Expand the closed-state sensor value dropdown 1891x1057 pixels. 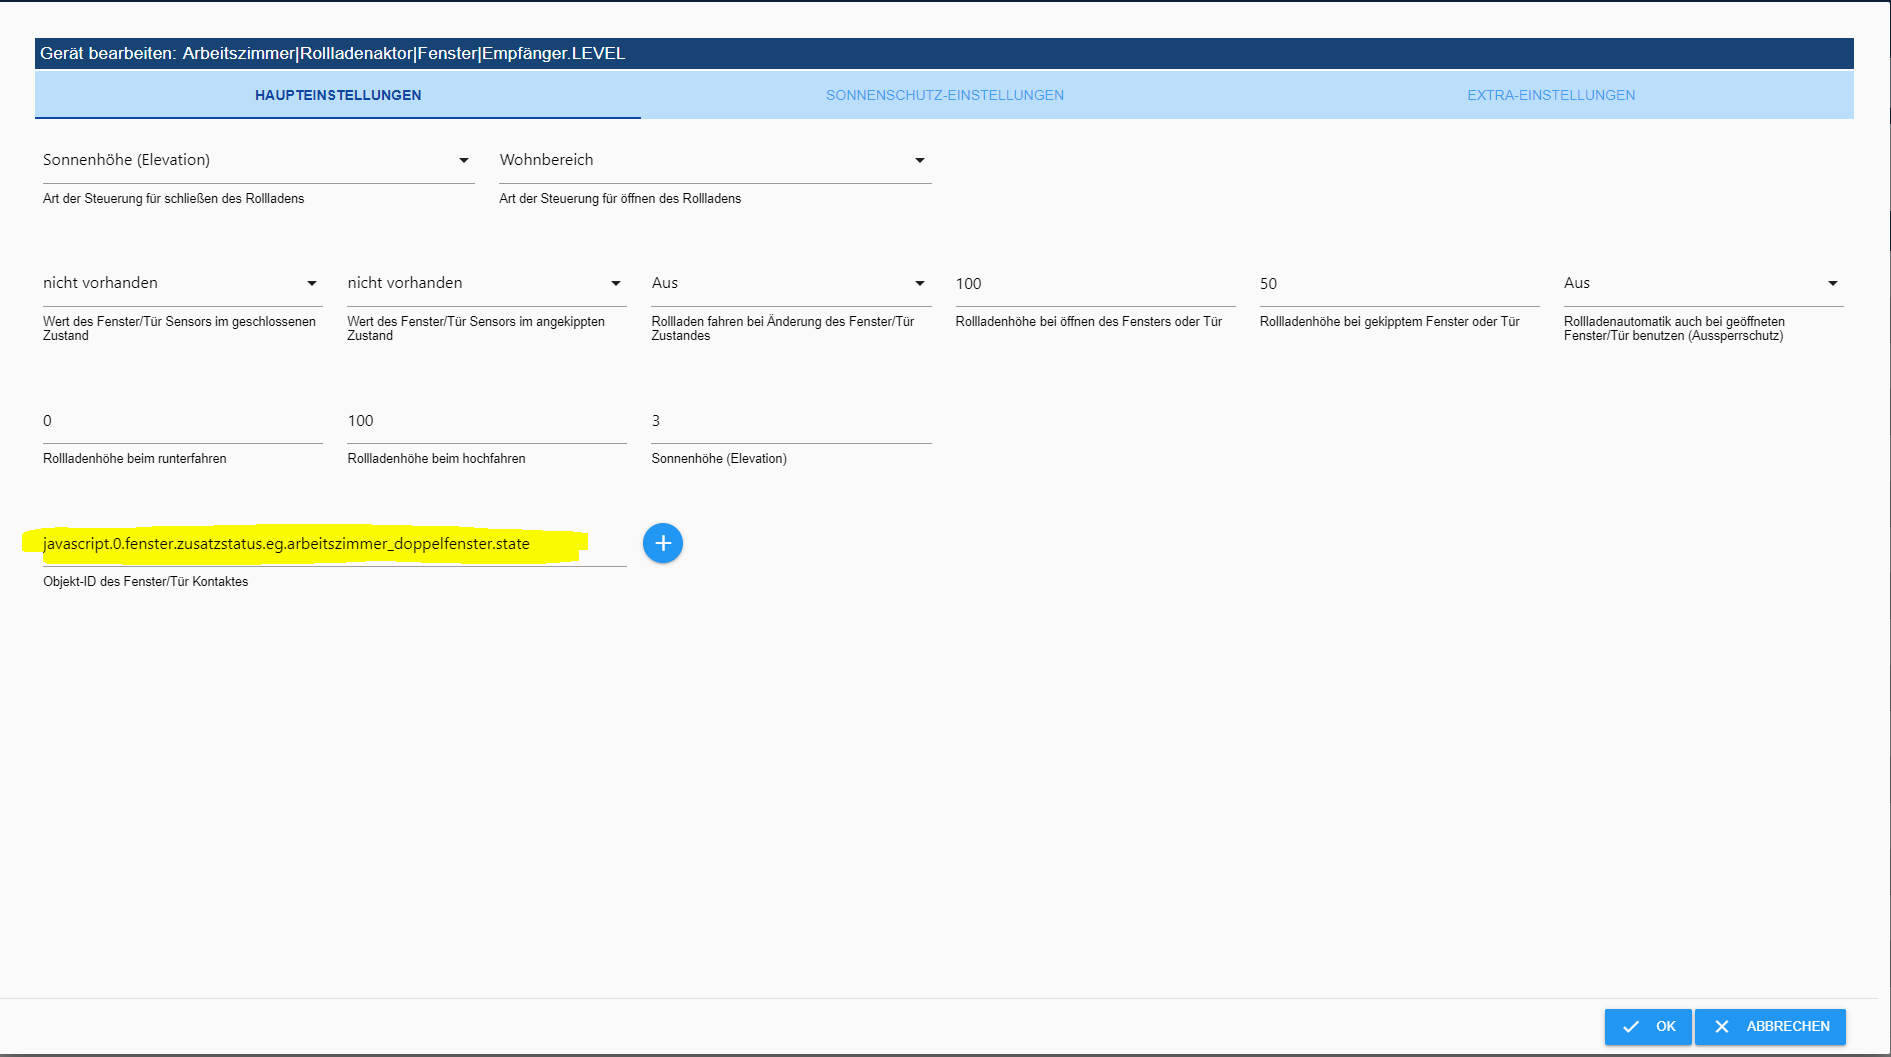tap(182, 283)
